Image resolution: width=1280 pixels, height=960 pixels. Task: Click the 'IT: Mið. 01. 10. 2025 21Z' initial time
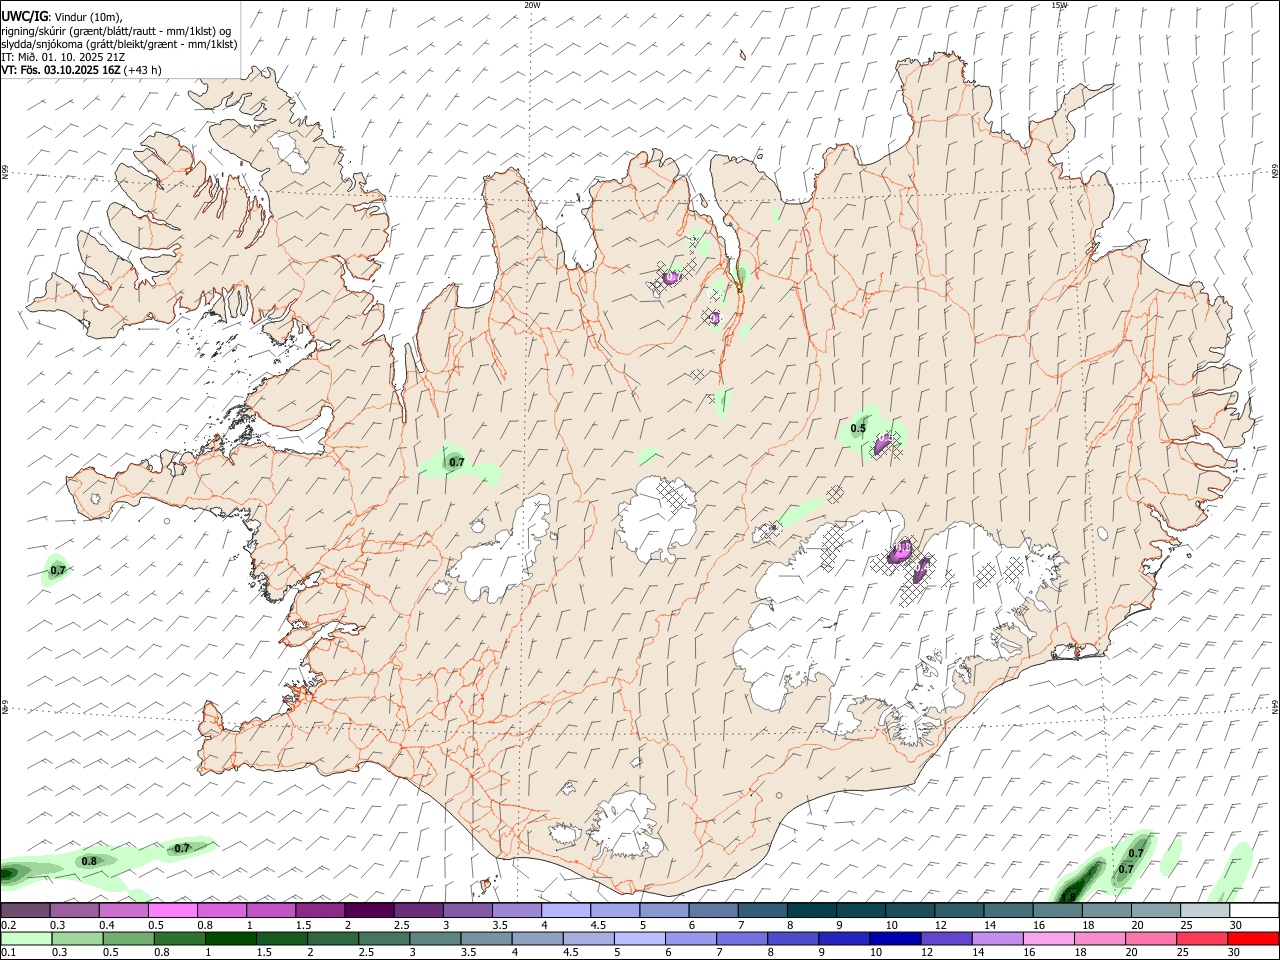pos(63,57)
